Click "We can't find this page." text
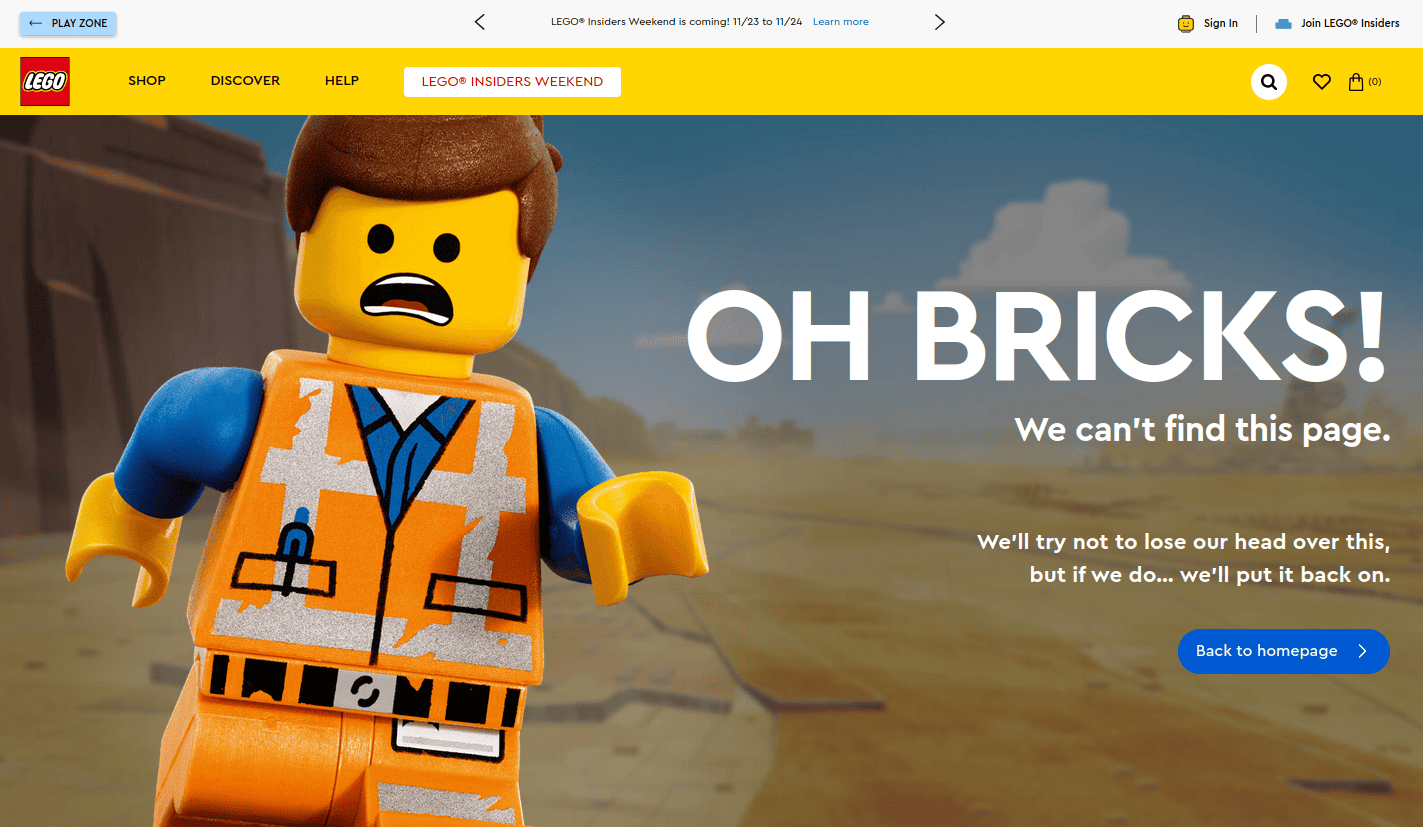Viewport: 1423px width, 827px height. pyautogui.click(x=1203, y=429)
